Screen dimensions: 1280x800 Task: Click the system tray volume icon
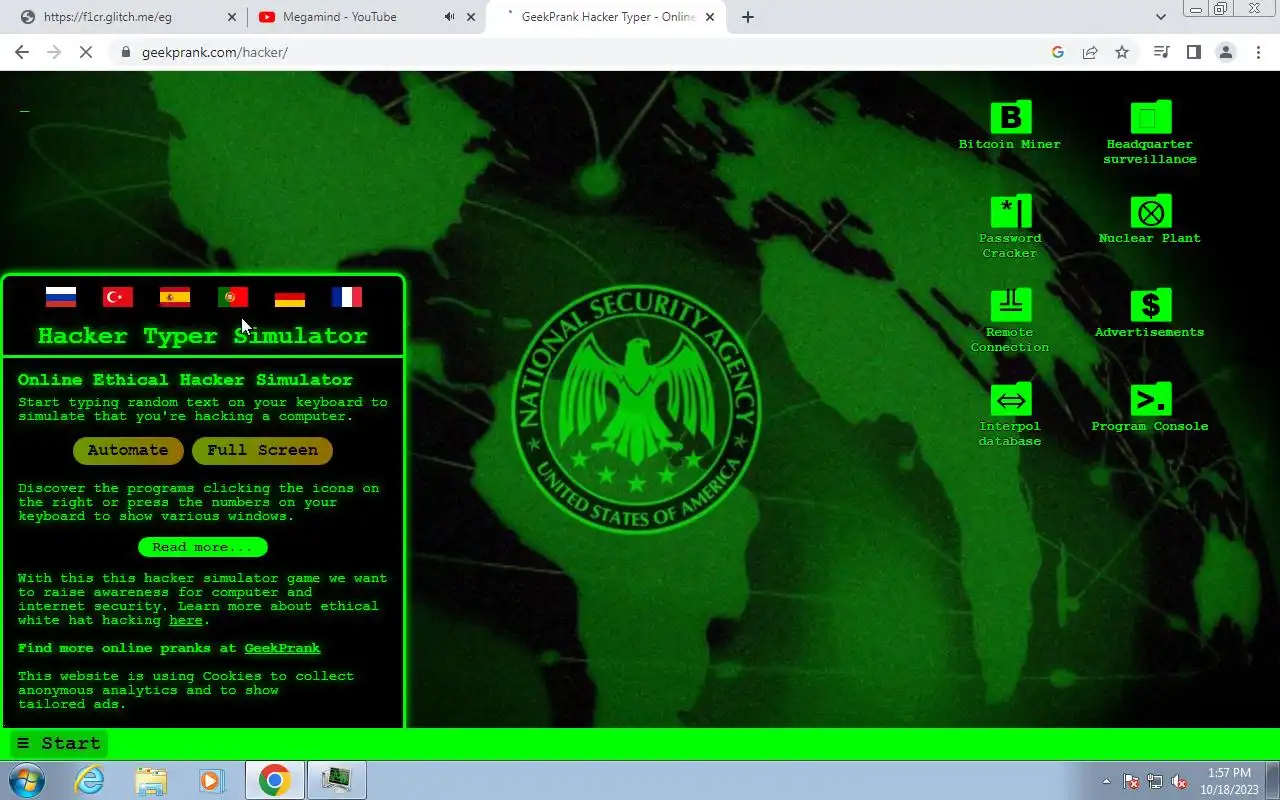tap(1179, 781)
